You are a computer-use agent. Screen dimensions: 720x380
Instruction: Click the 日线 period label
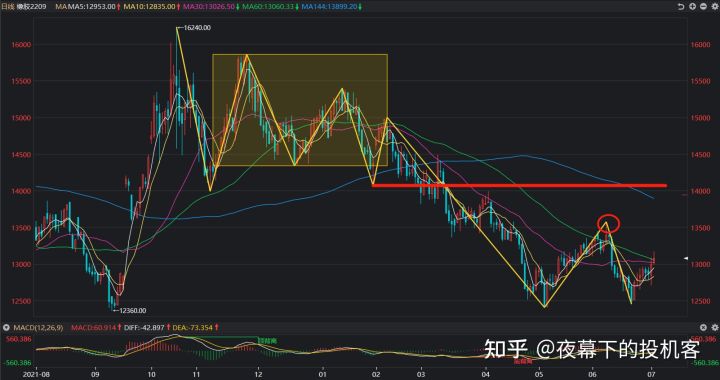(x=8, y=6)
